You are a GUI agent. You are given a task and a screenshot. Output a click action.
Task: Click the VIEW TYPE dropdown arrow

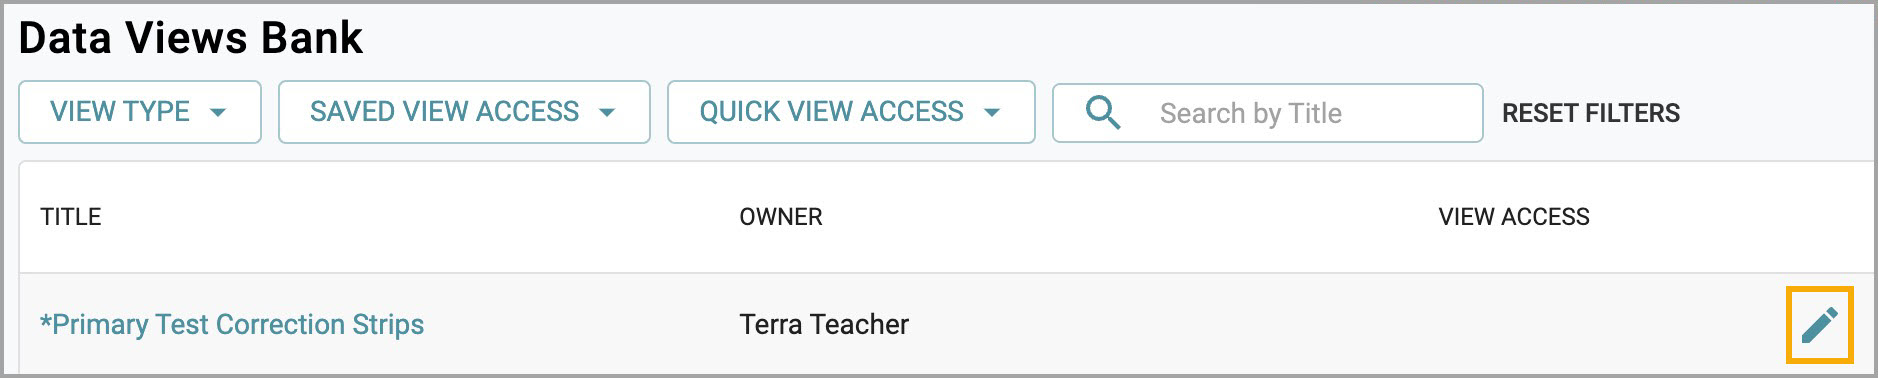218,113
